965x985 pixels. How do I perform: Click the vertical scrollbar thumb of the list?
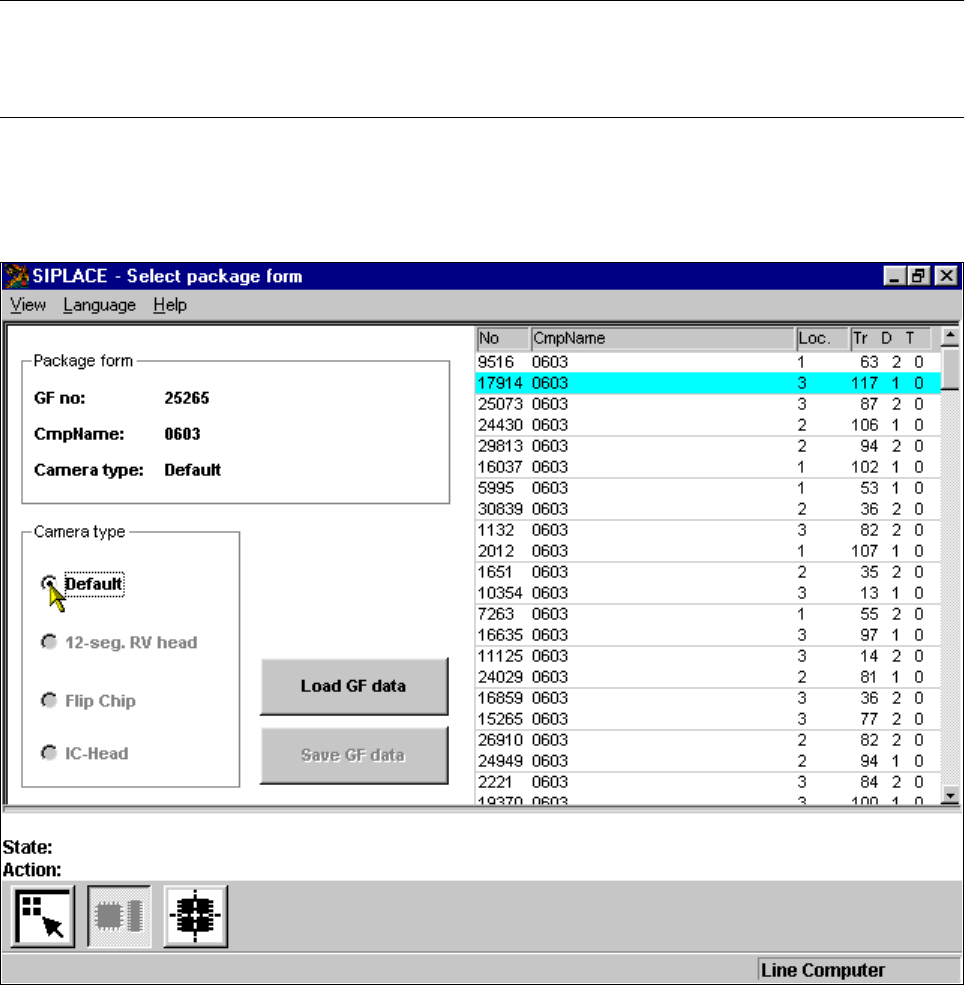951,369
